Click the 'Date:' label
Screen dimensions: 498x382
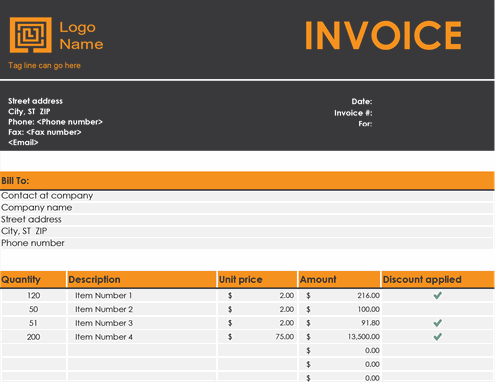click(x=362, y=101)
